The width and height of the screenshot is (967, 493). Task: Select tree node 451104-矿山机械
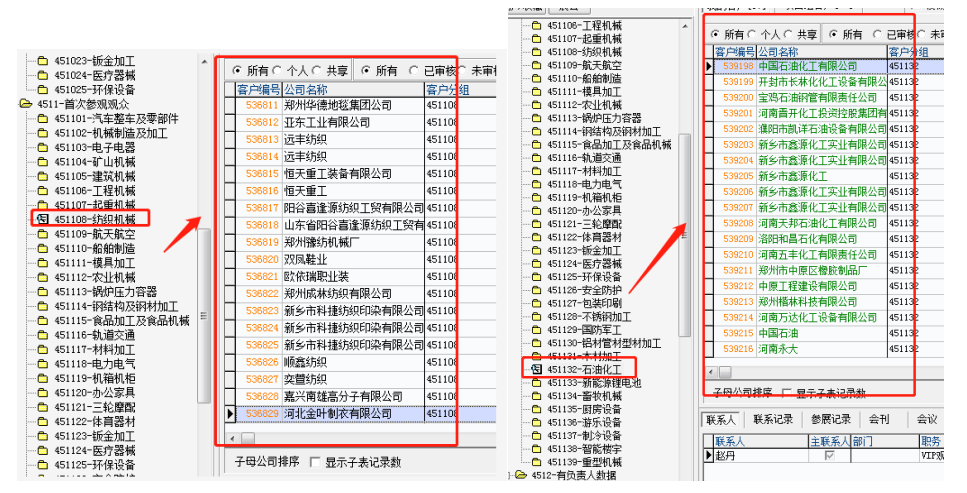coord(95,162)
